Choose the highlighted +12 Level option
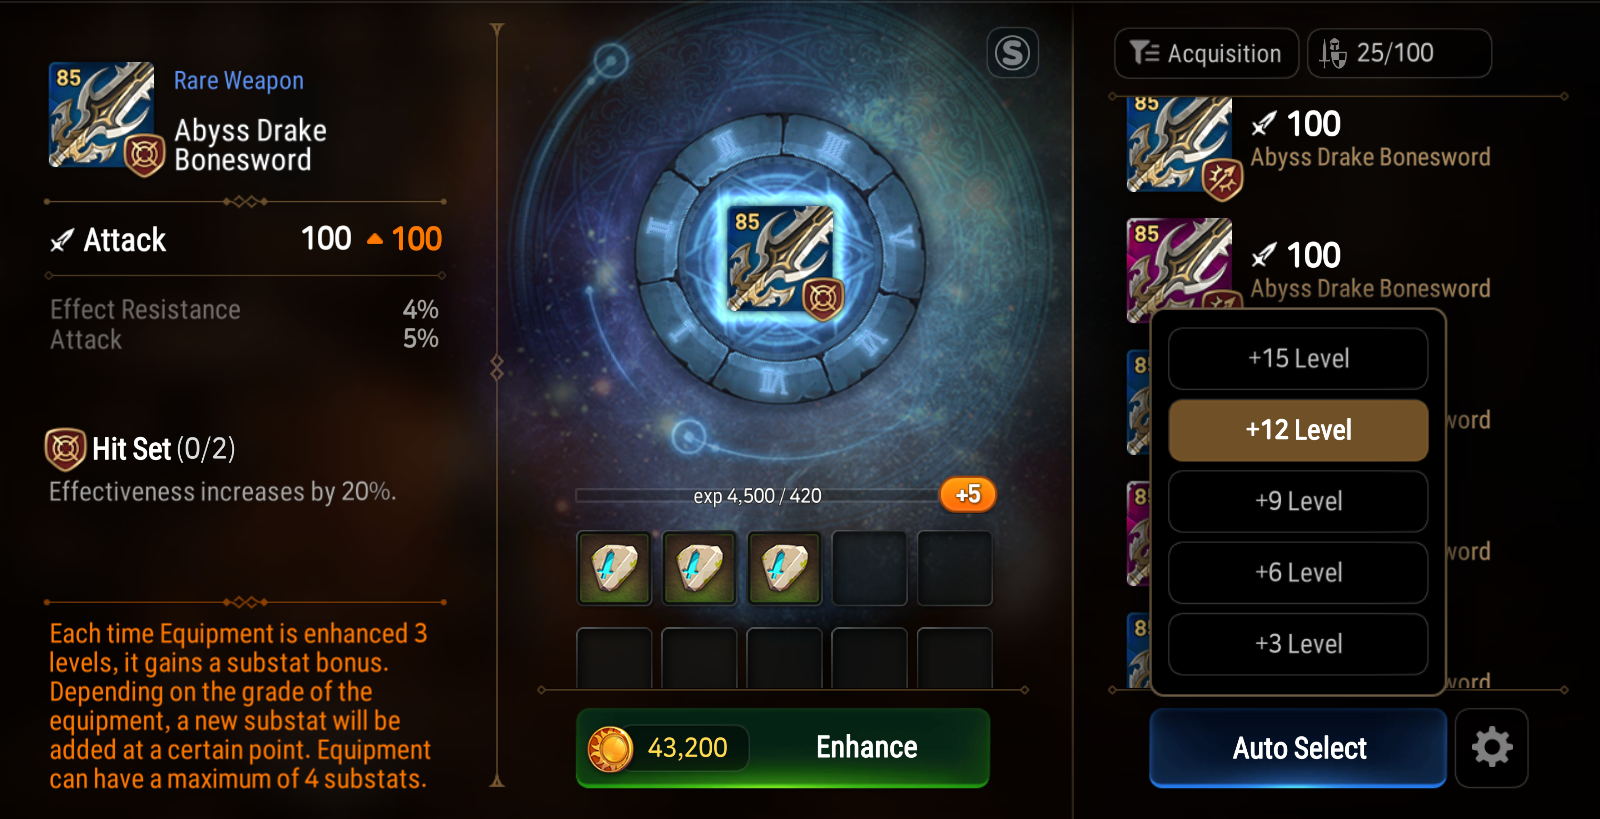1600x819 pixels. (x=1298, y=430)
